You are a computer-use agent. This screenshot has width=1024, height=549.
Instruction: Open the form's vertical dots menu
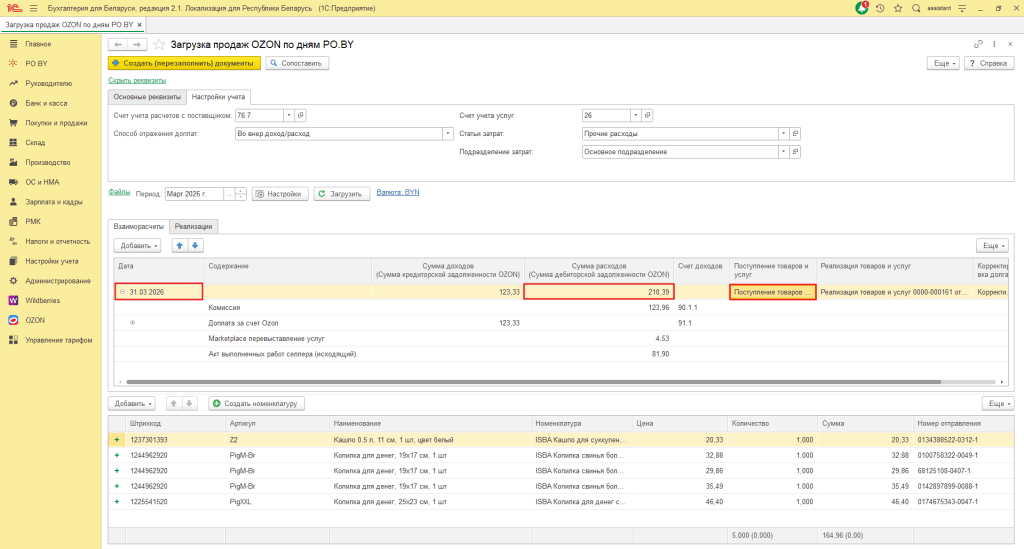[x=994, y=44]
